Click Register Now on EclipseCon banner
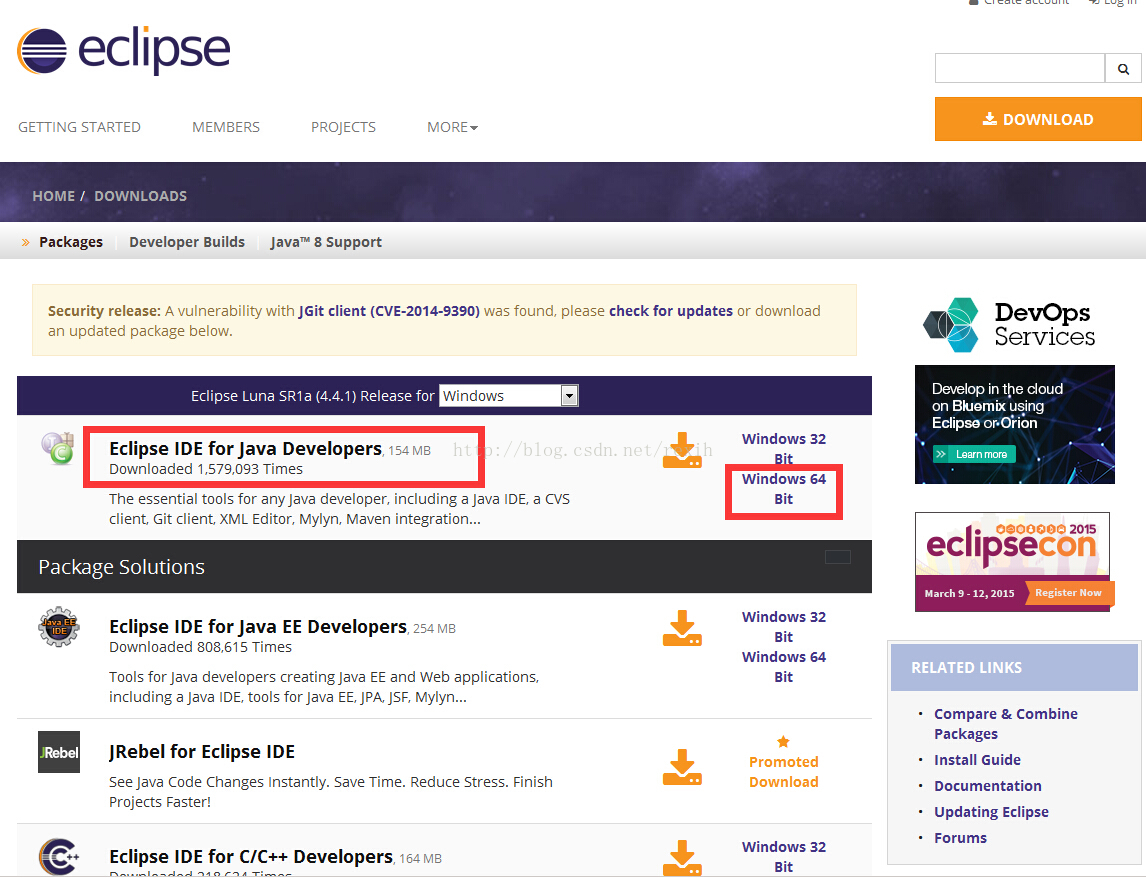1146x878 pixels. [1068, 593]
